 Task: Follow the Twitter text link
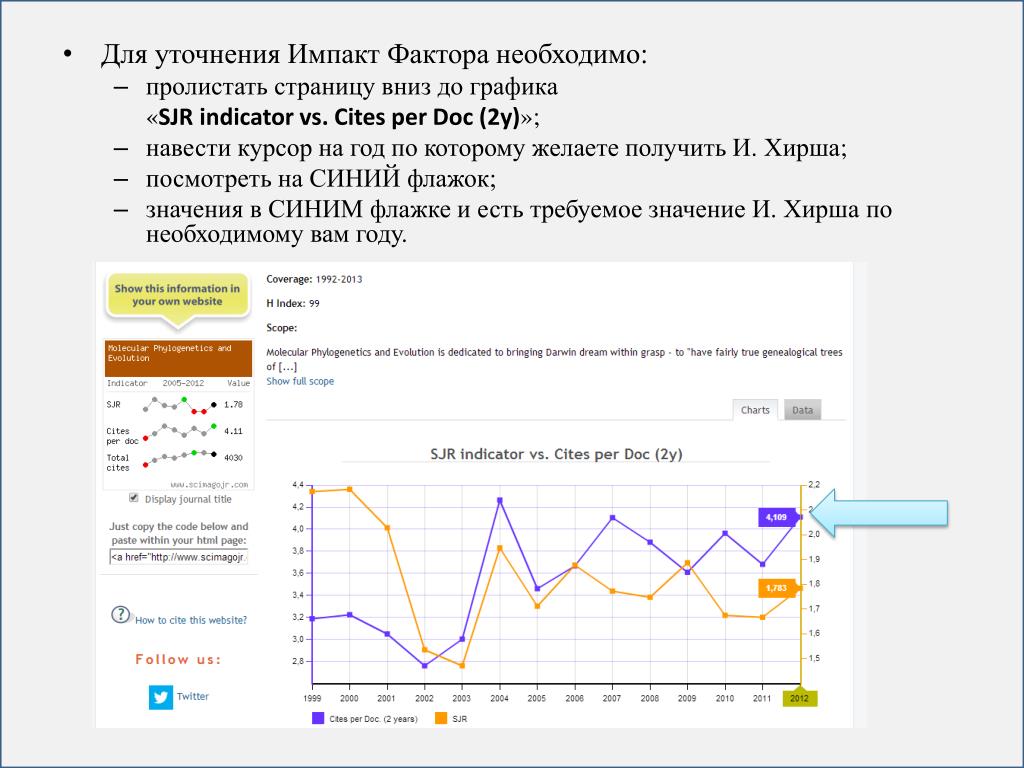[193, 696]
